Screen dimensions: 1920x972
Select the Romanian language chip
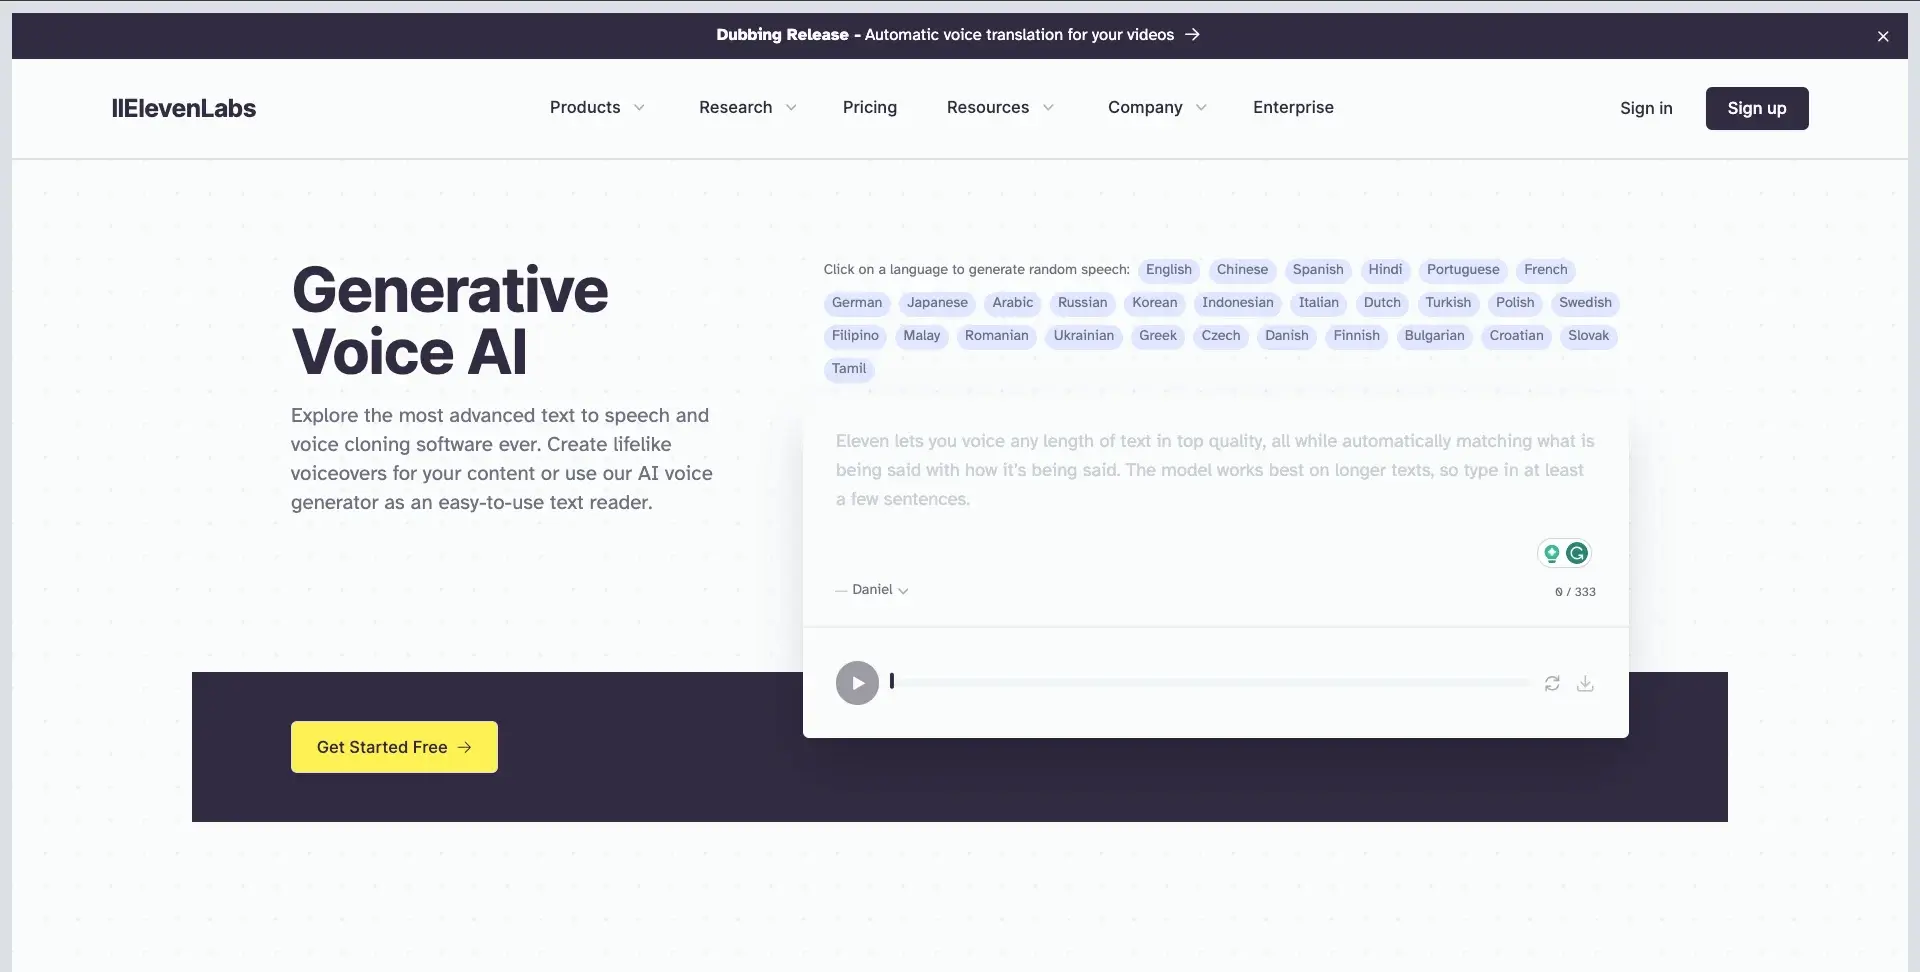pyautogui.click(x=997, y=336)
